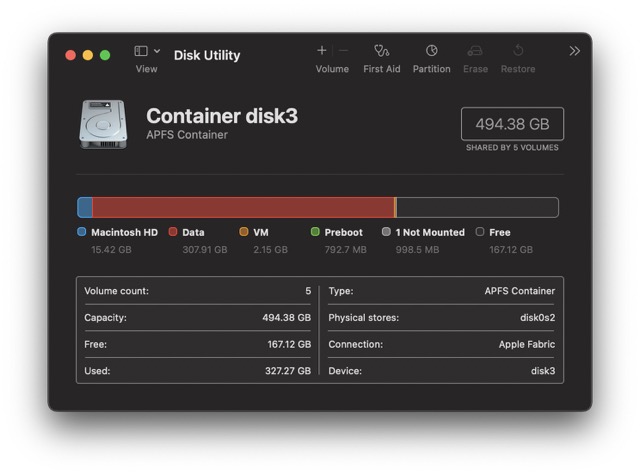This screenshot has width=640, height=475.
Task: Run First Aid stethoscope icon
Action: tap(382, 51)
